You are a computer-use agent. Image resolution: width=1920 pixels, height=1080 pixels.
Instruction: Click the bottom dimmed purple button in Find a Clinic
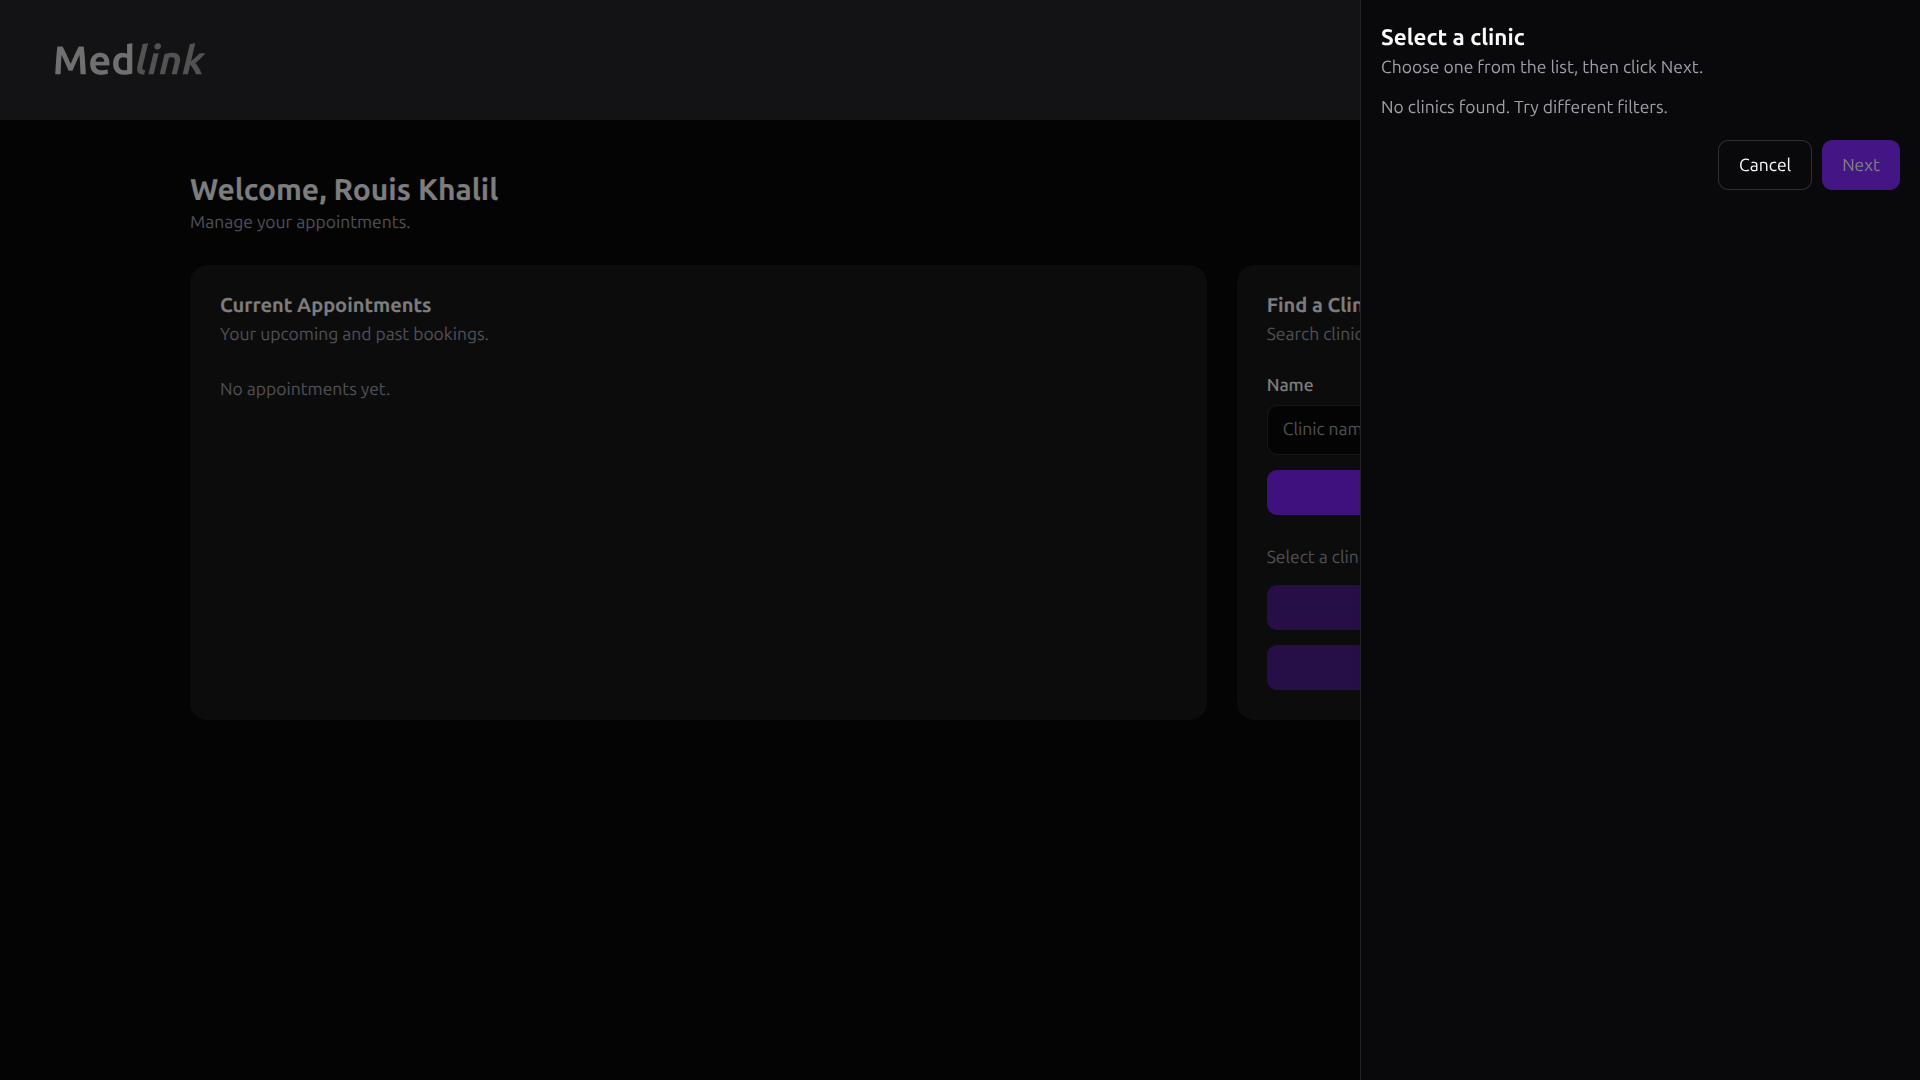pyautogui.click(x=1313, y=668)
